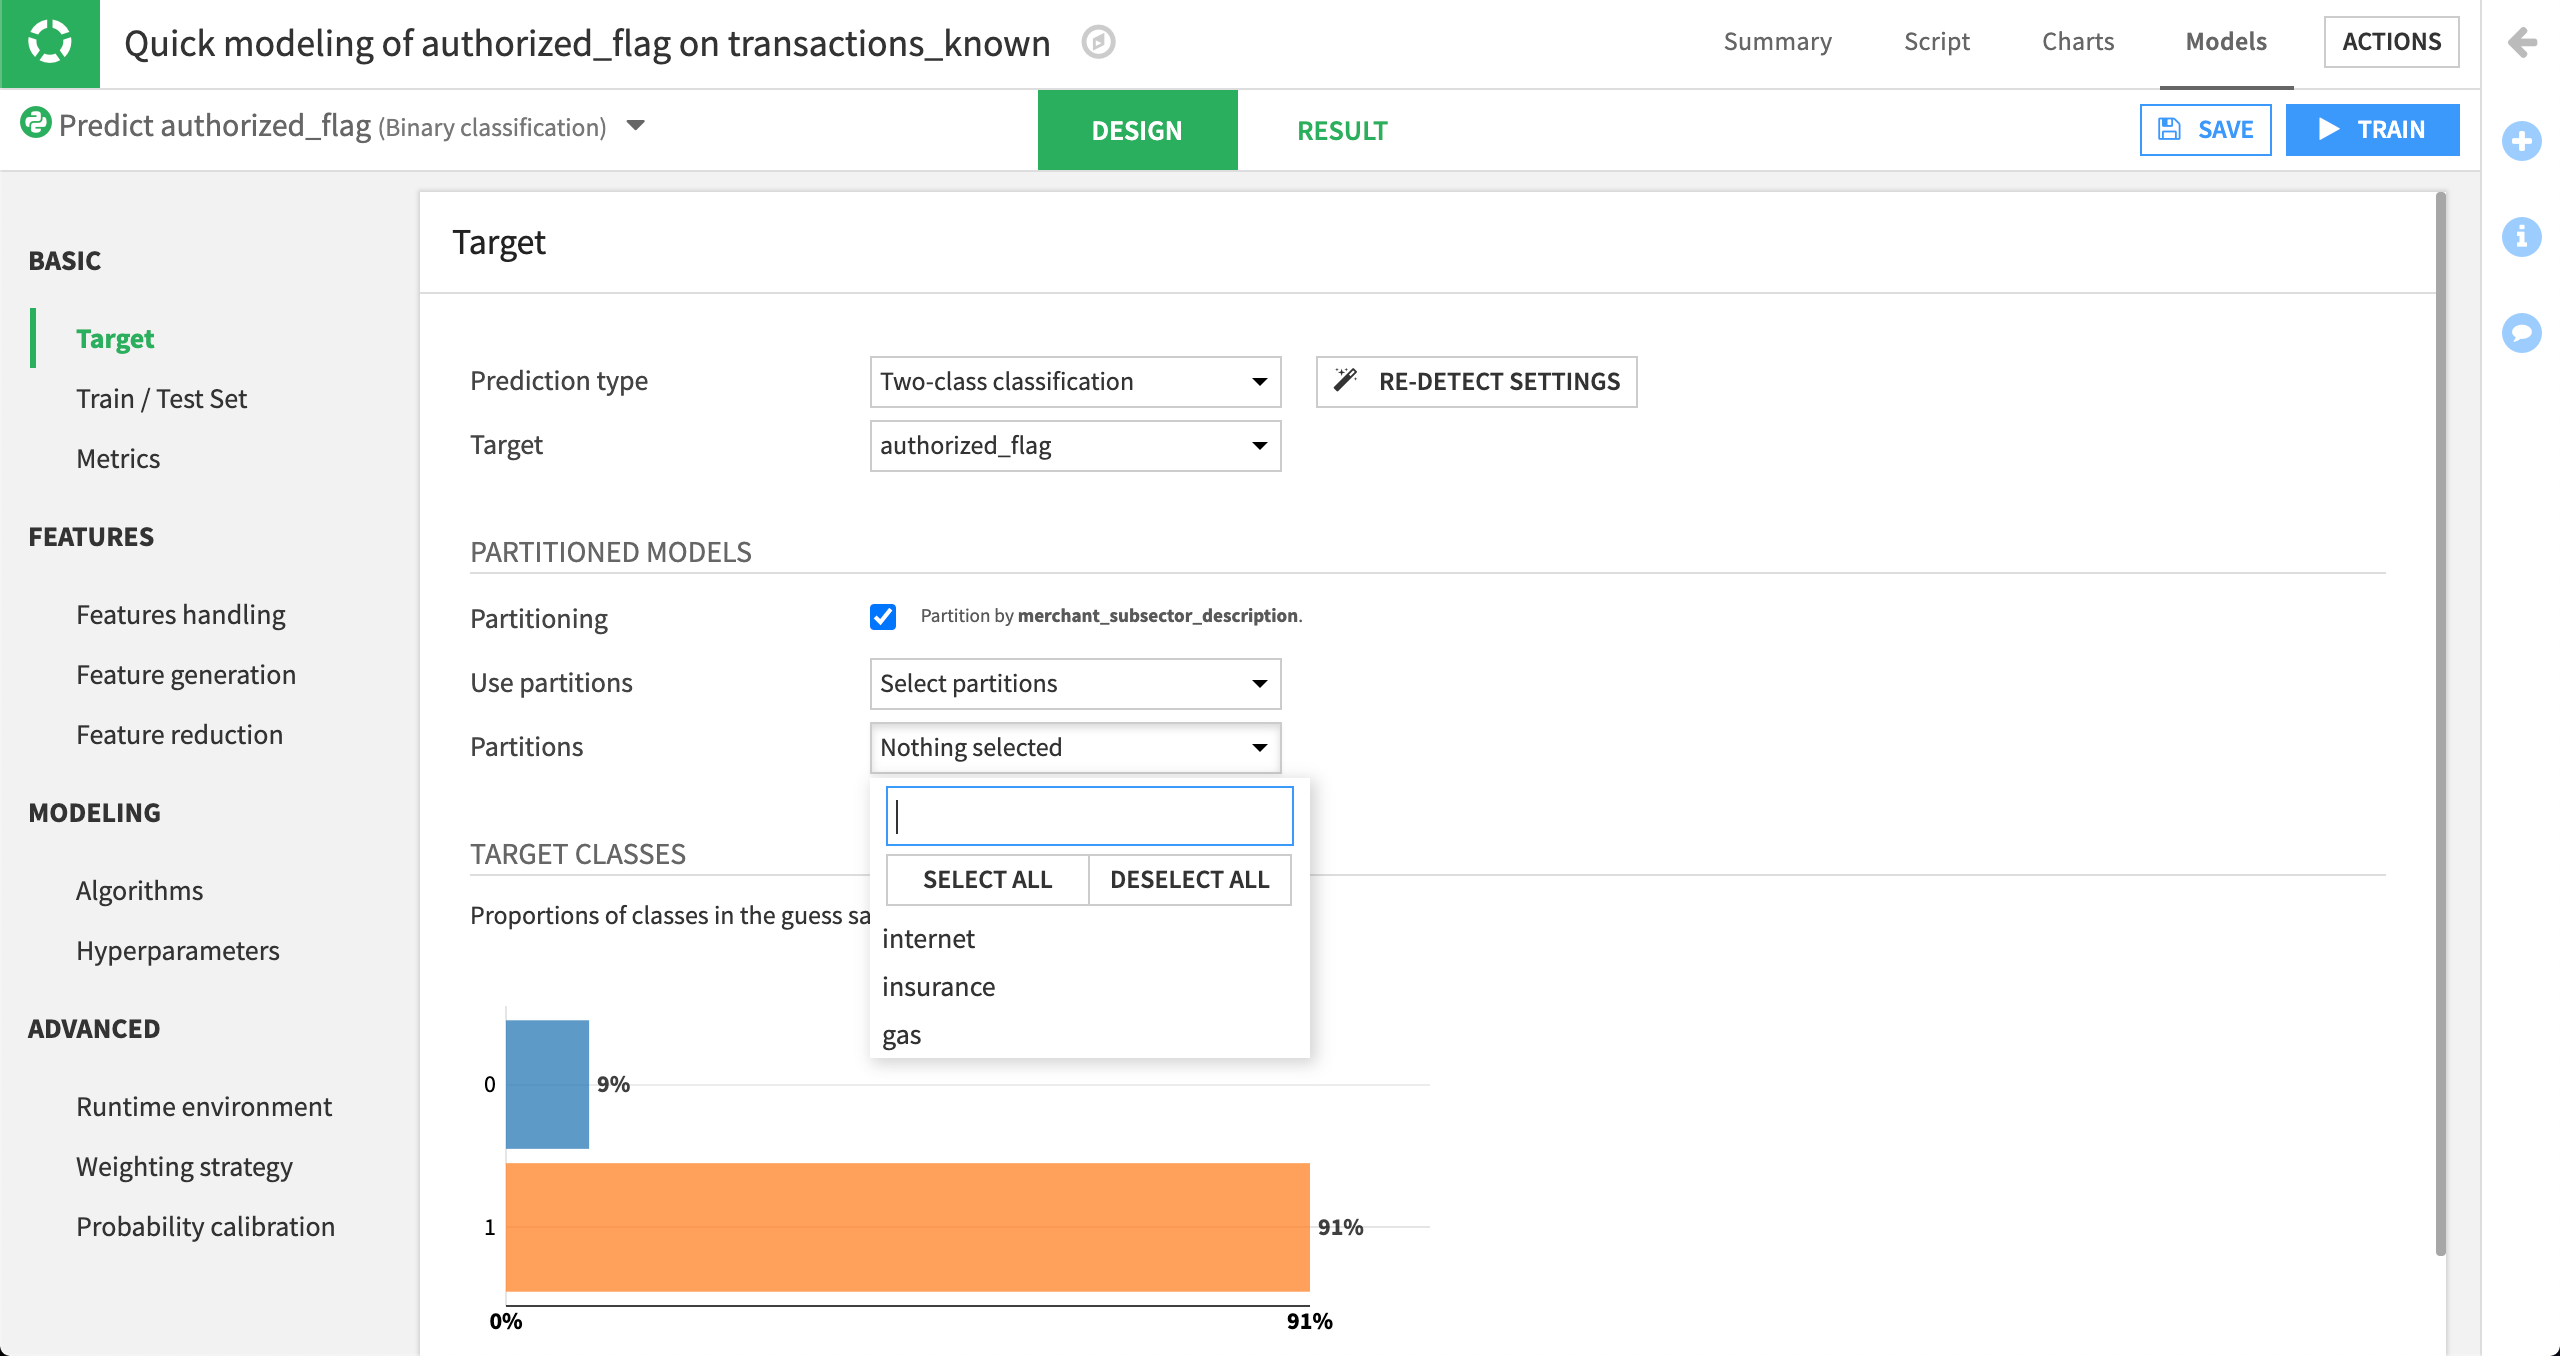The width and height of the screenshot is (2560, 1356).
Task: Click the orange class 1 bar
Action: pos(907,1227)
